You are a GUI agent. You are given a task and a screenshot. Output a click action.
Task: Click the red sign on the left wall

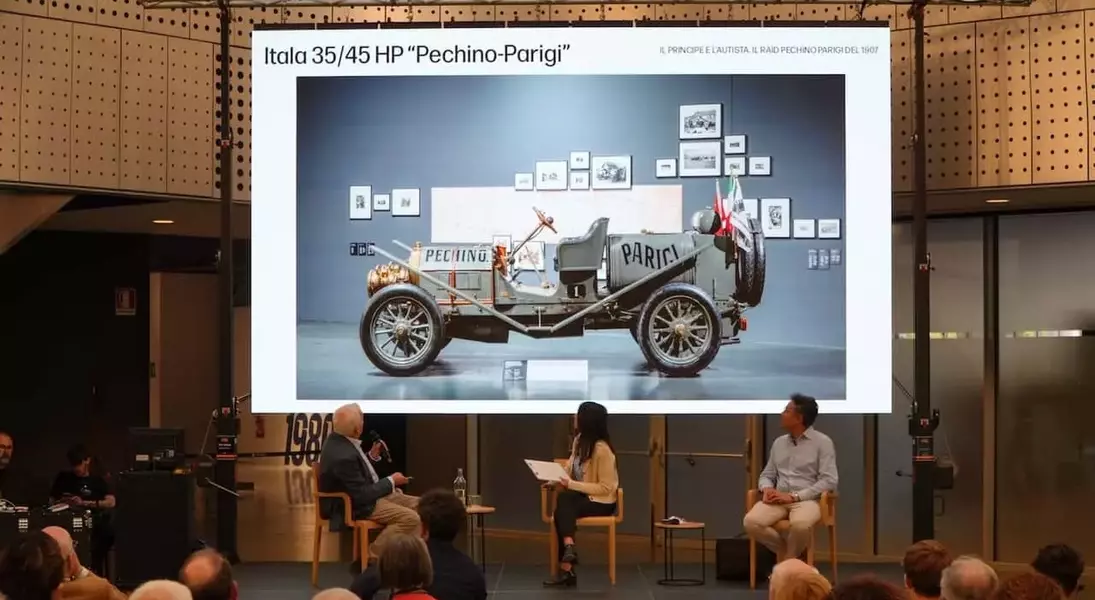tap(125, 301)
